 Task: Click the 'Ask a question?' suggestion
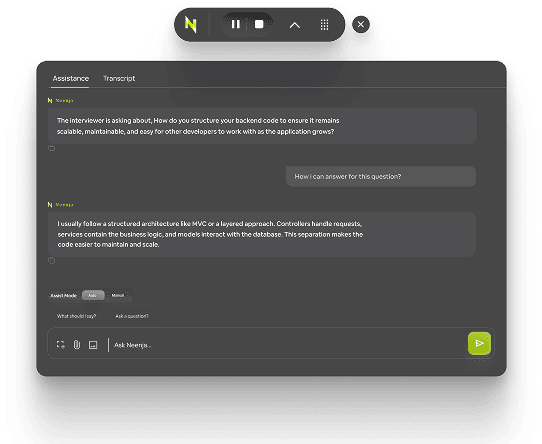point(132,316)
